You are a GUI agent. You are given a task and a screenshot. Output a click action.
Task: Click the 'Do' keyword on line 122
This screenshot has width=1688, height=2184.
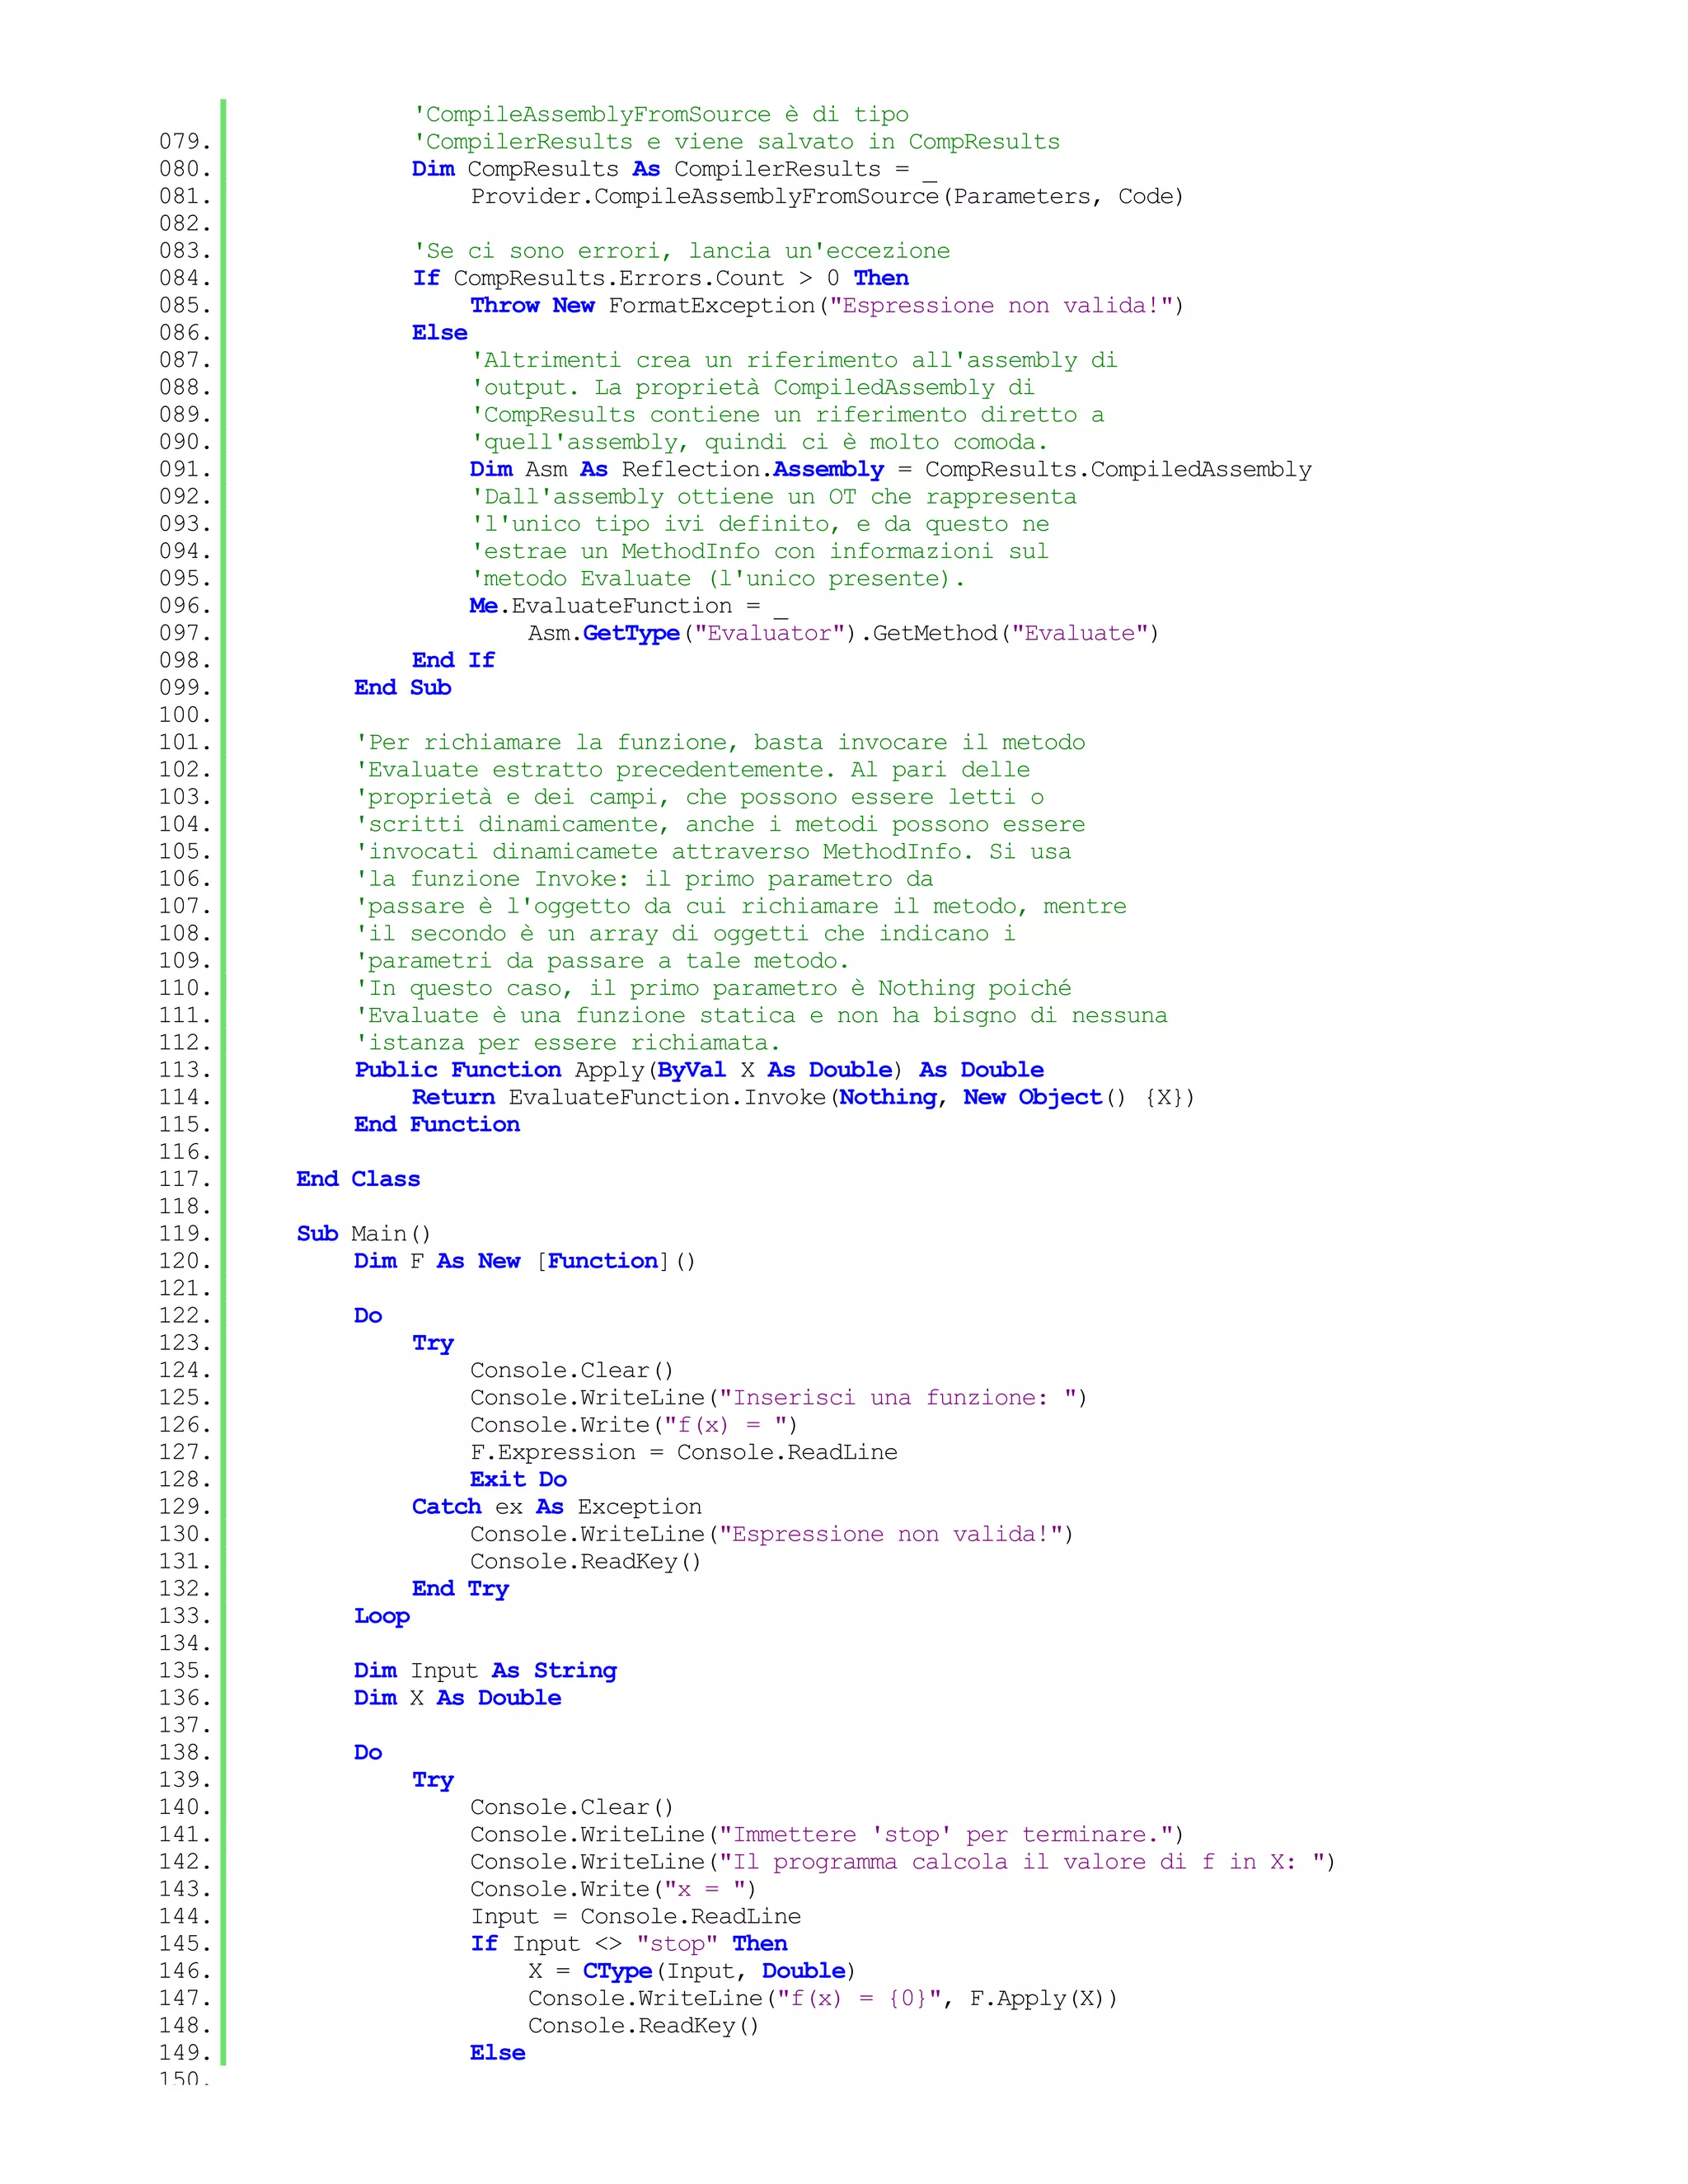(x=368, y=1316)
